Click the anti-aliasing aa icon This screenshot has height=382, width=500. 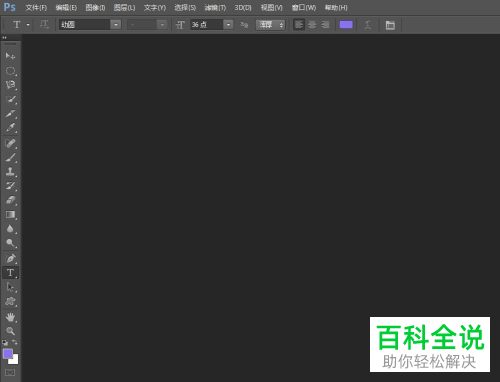coord(244,25)
